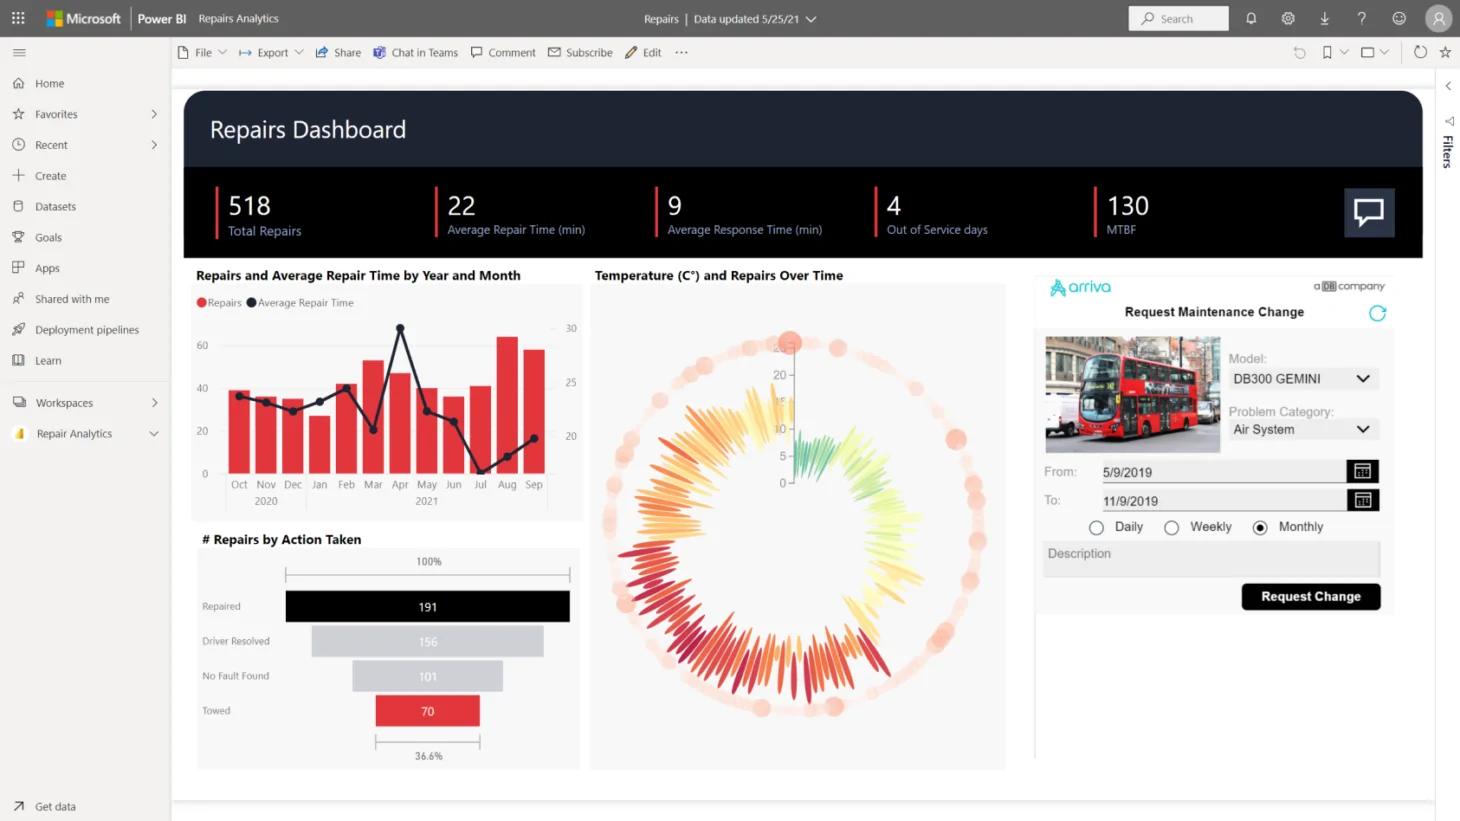Add report to favorites with star icon
Screen dimensions: 1460x821
pyautogui.click(x=1445, y=52)
